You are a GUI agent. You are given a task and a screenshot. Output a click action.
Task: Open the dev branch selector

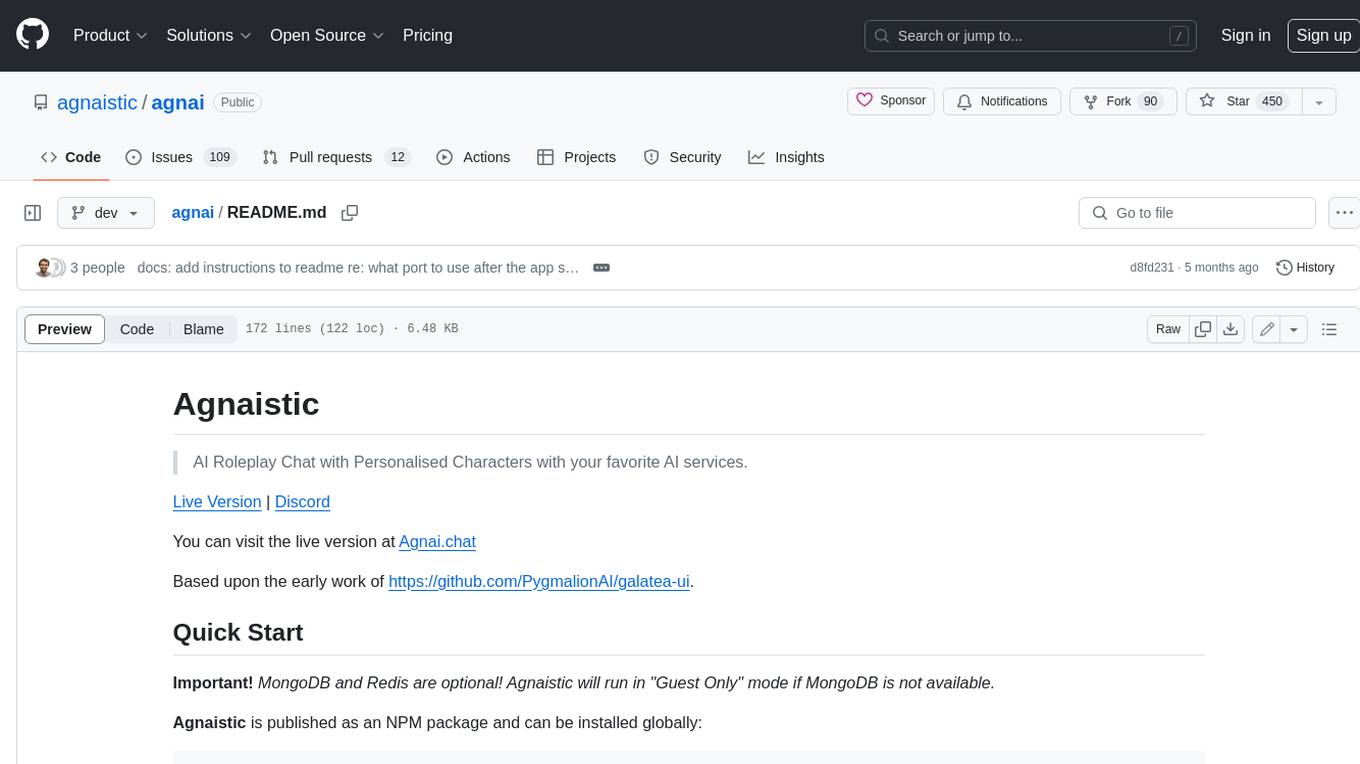coord(106,213)
